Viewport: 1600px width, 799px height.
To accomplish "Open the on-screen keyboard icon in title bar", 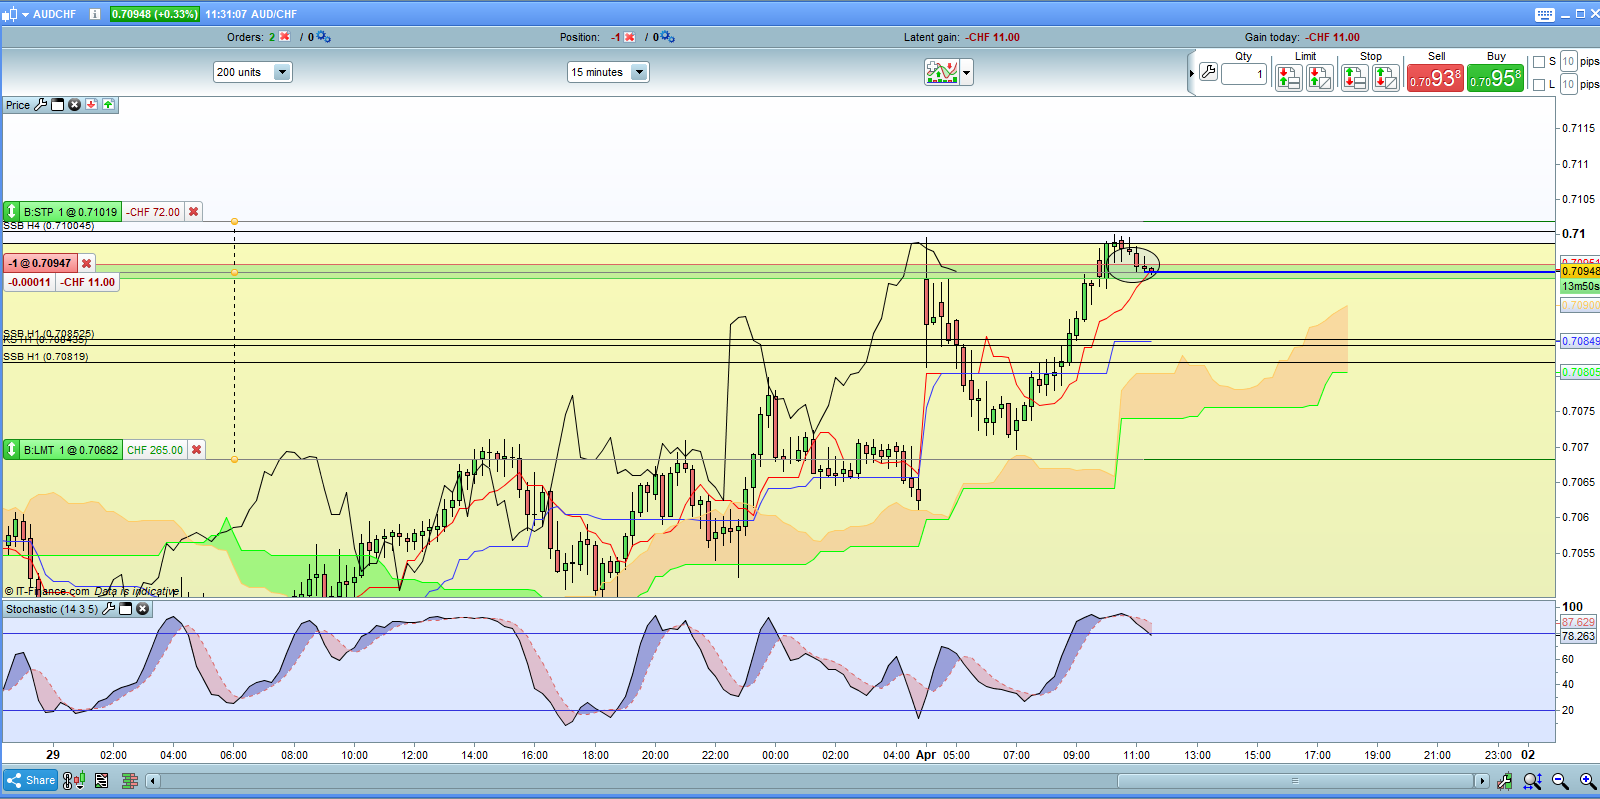I will click(x=1545, y=14).
